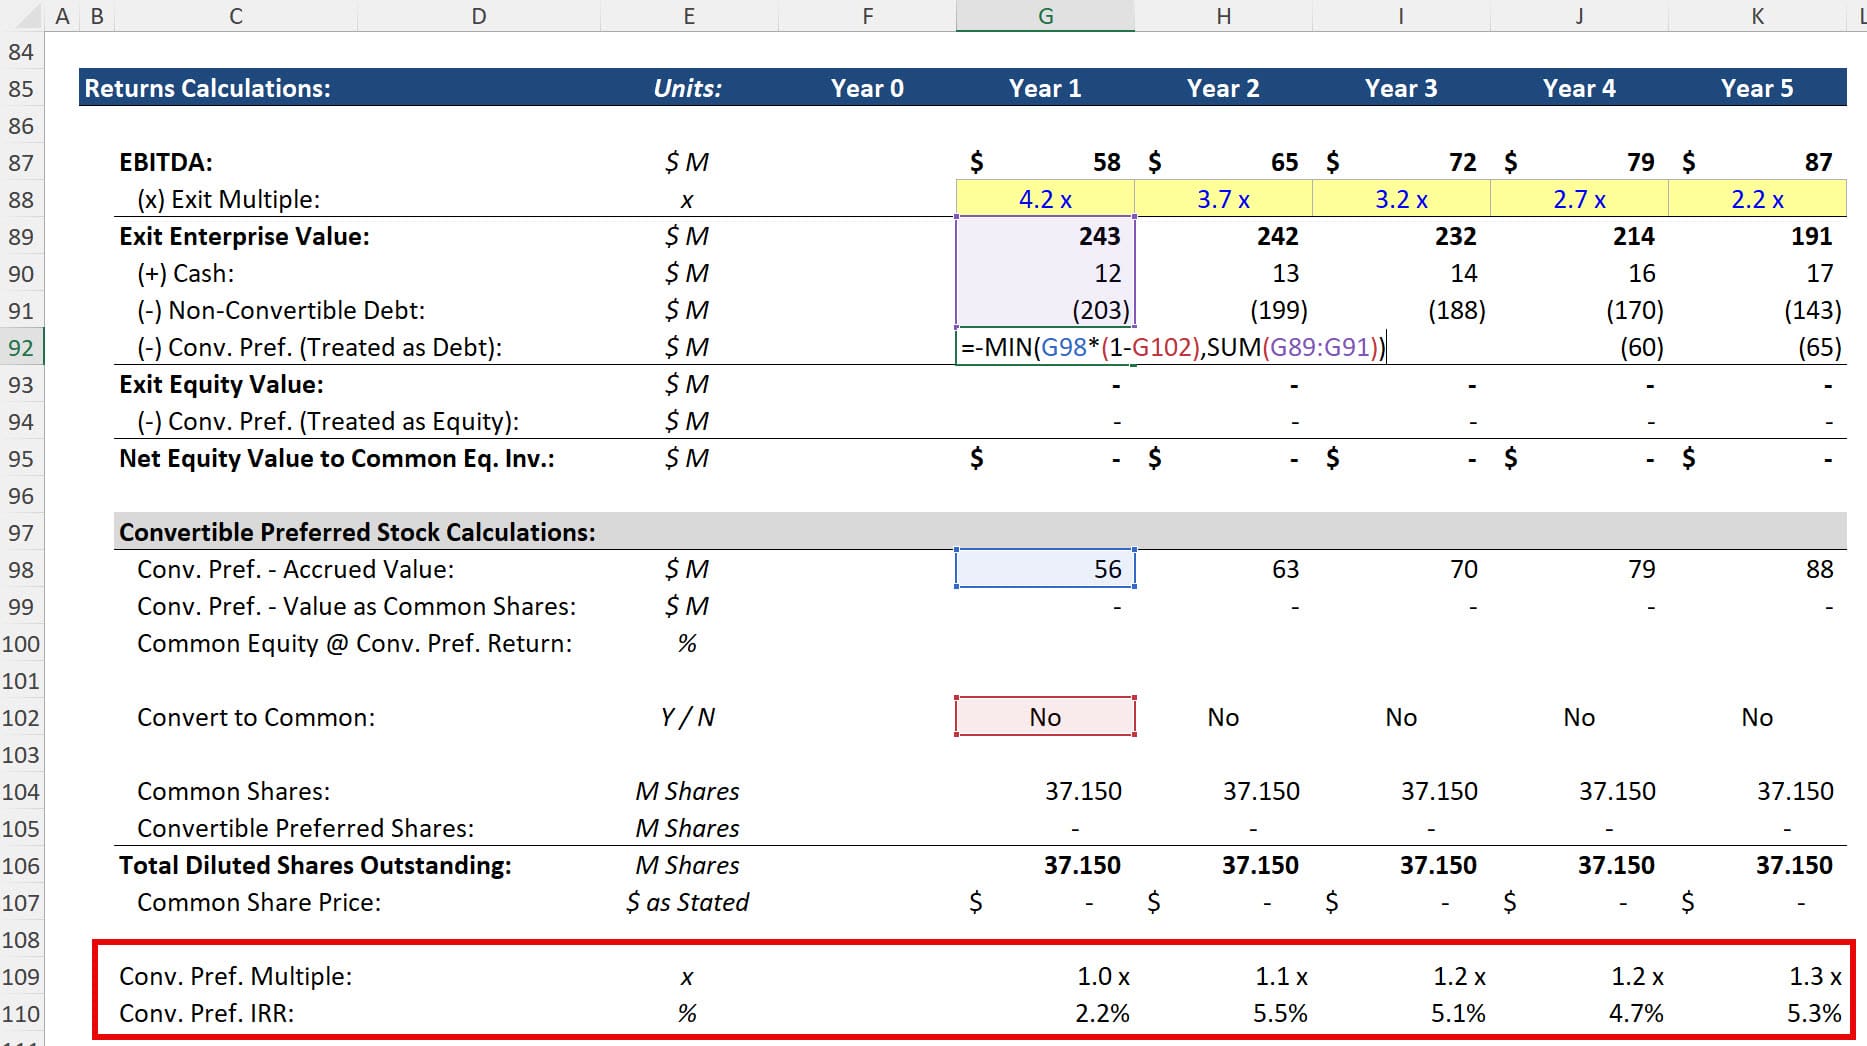Image resolution: width=1867 pixels, height=1046 pixels.
Task: Select the yellow 2.2 x Exit Multiple cell
Action: (x=1757, y=198)
